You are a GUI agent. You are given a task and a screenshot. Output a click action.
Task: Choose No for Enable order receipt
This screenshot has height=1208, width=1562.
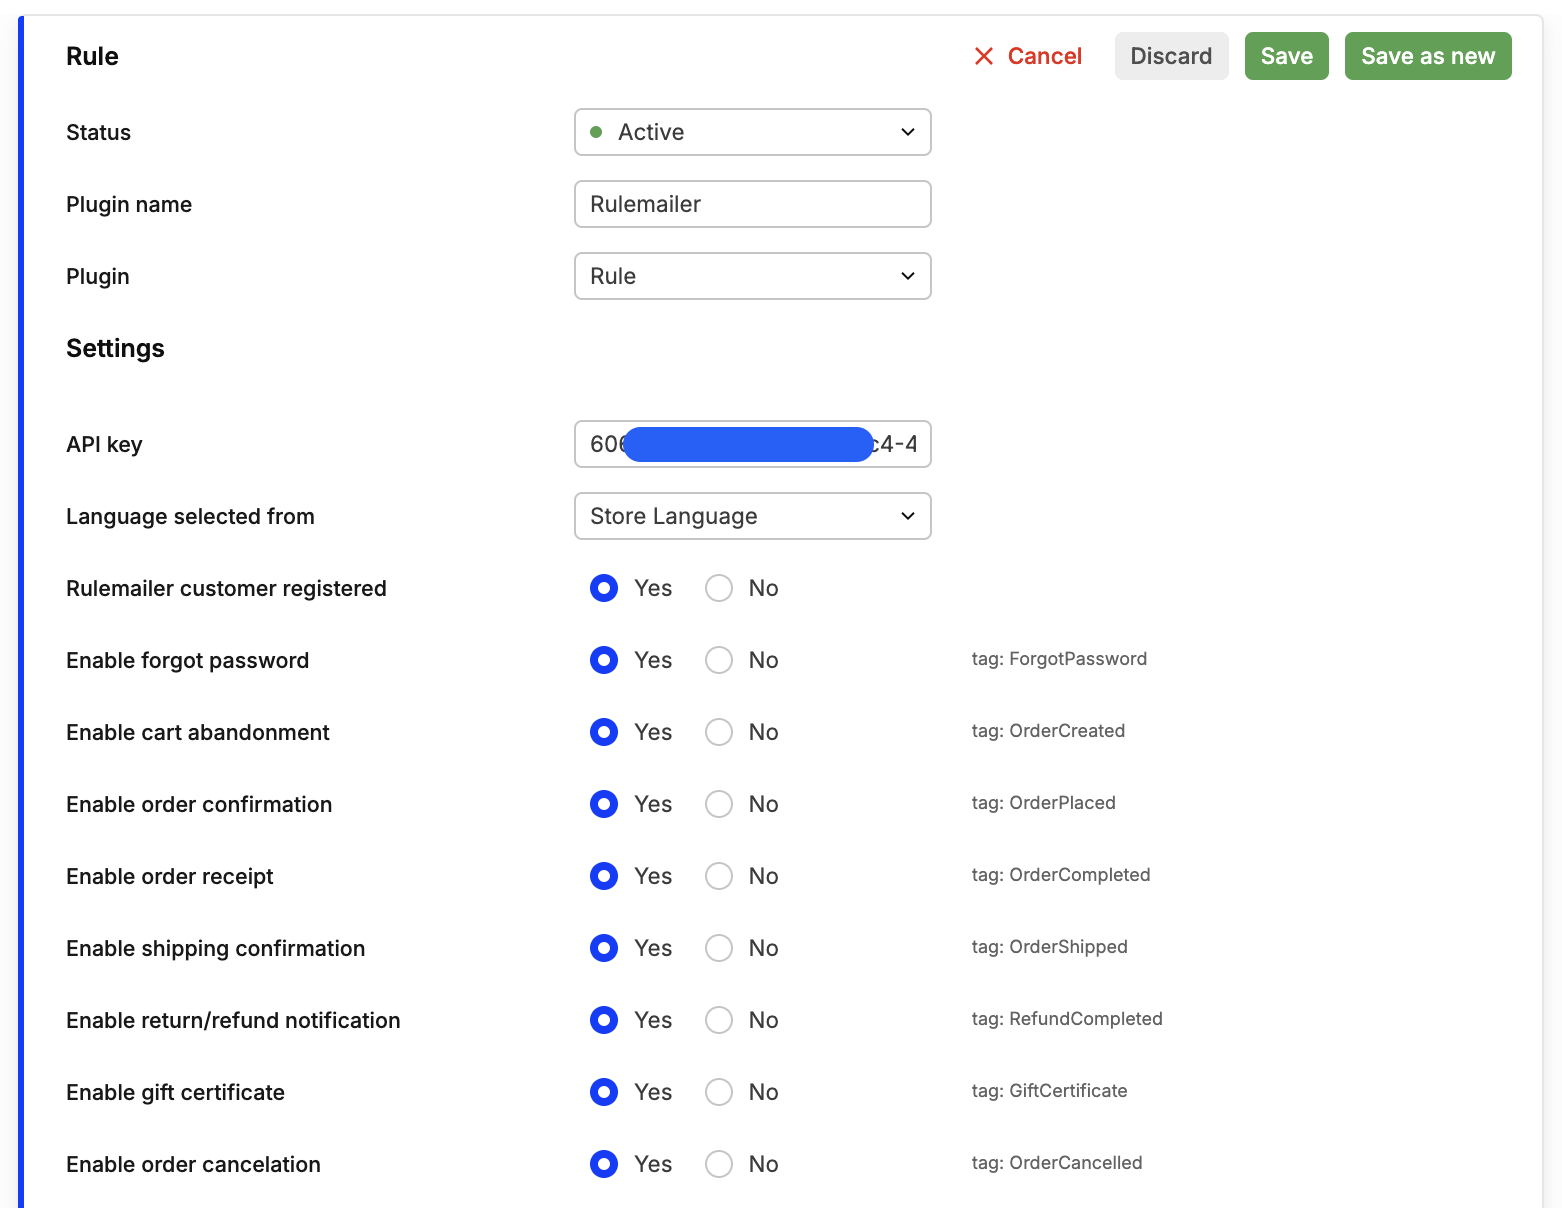[x=719, y=876]
